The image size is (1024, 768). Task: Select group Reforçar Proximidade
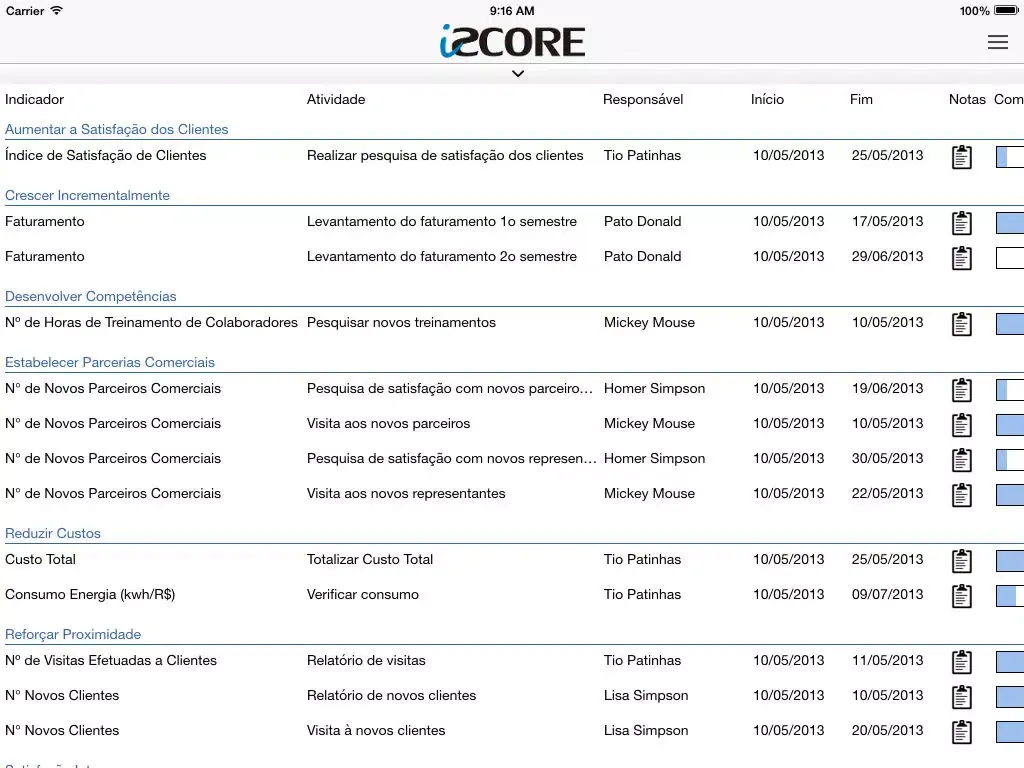73,635
